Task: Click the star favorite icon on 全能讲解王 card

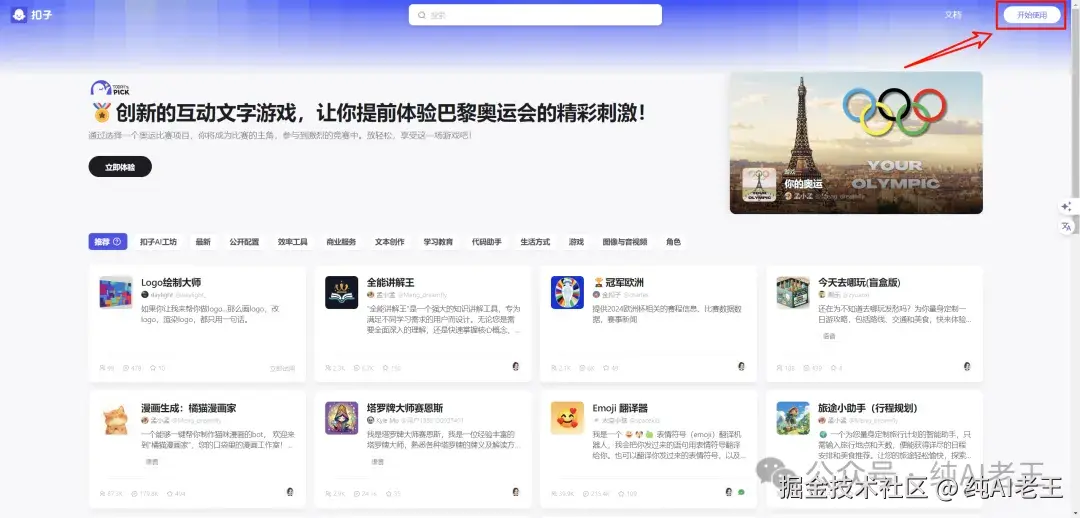Action: pos(388,368)
